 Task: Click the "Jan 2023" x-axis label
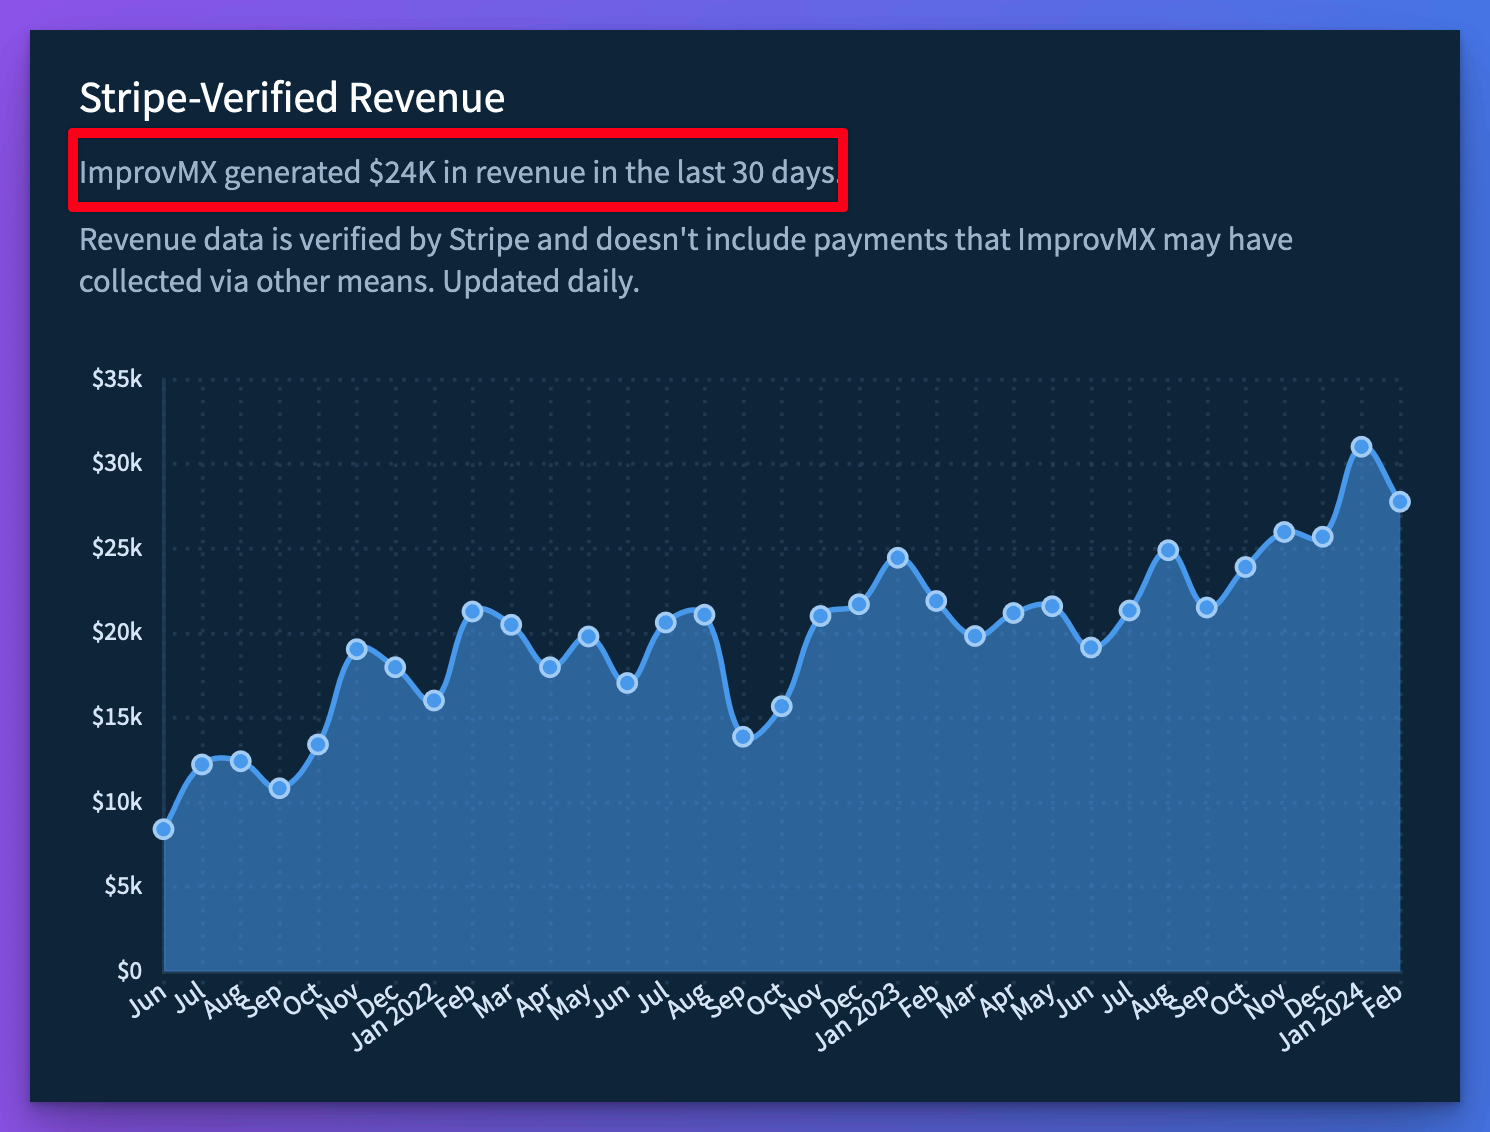[858, 1016]
